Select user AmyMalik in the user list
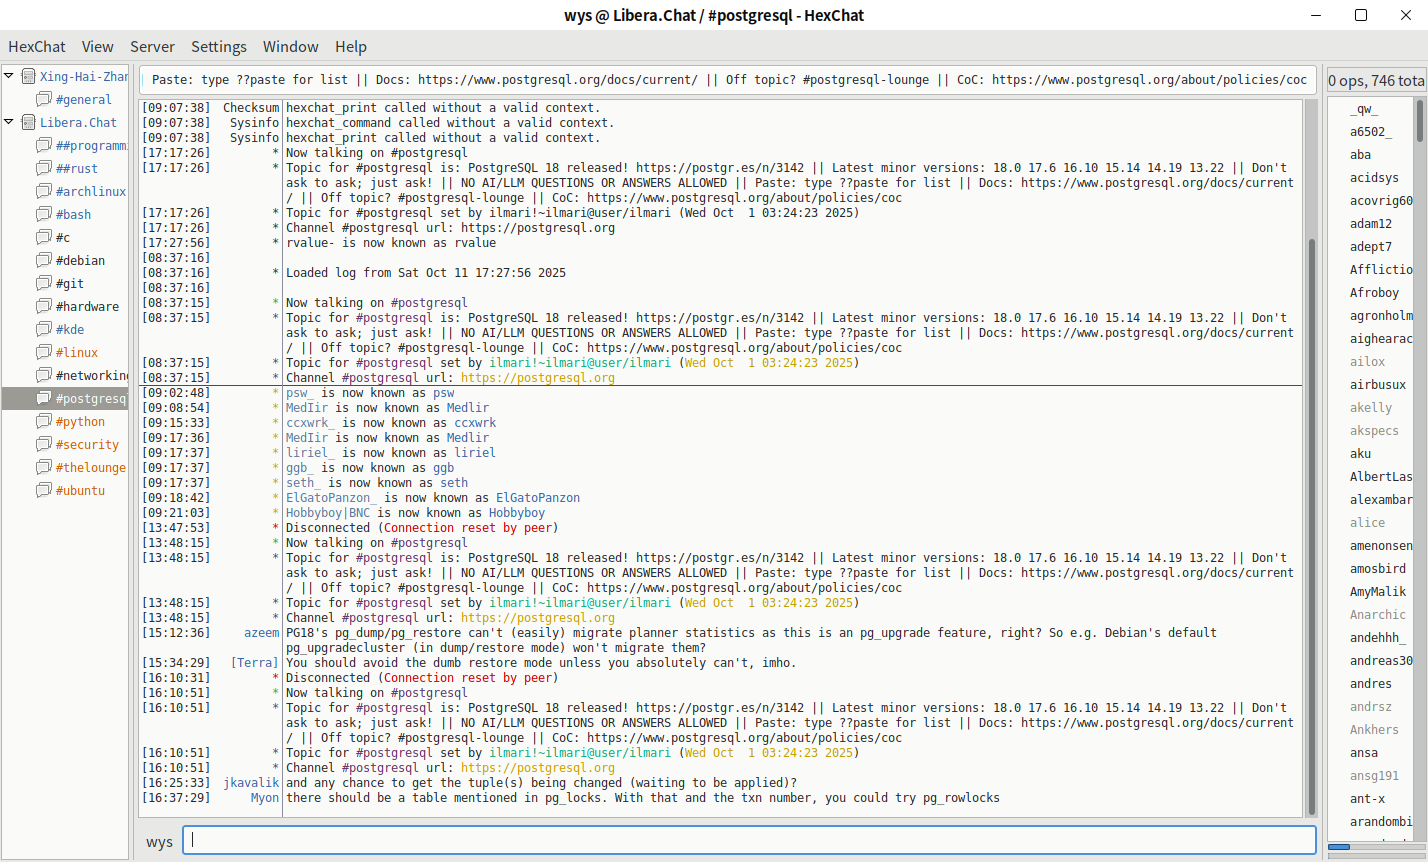Image resolution: width=1428 pixels, height=862 pixels. (x=1377, y=592)
